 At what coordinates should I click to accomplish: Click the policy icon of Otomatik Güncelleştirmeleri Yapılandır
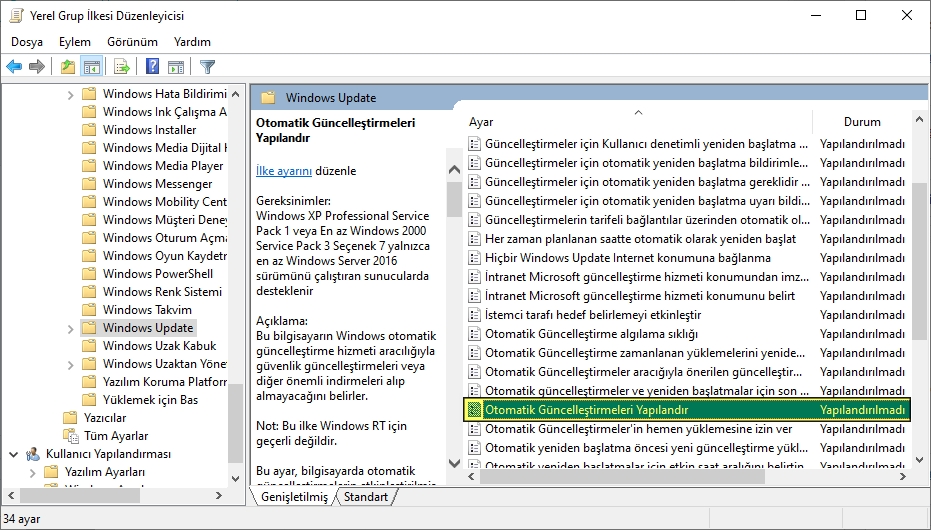click(x=474, y=410)
